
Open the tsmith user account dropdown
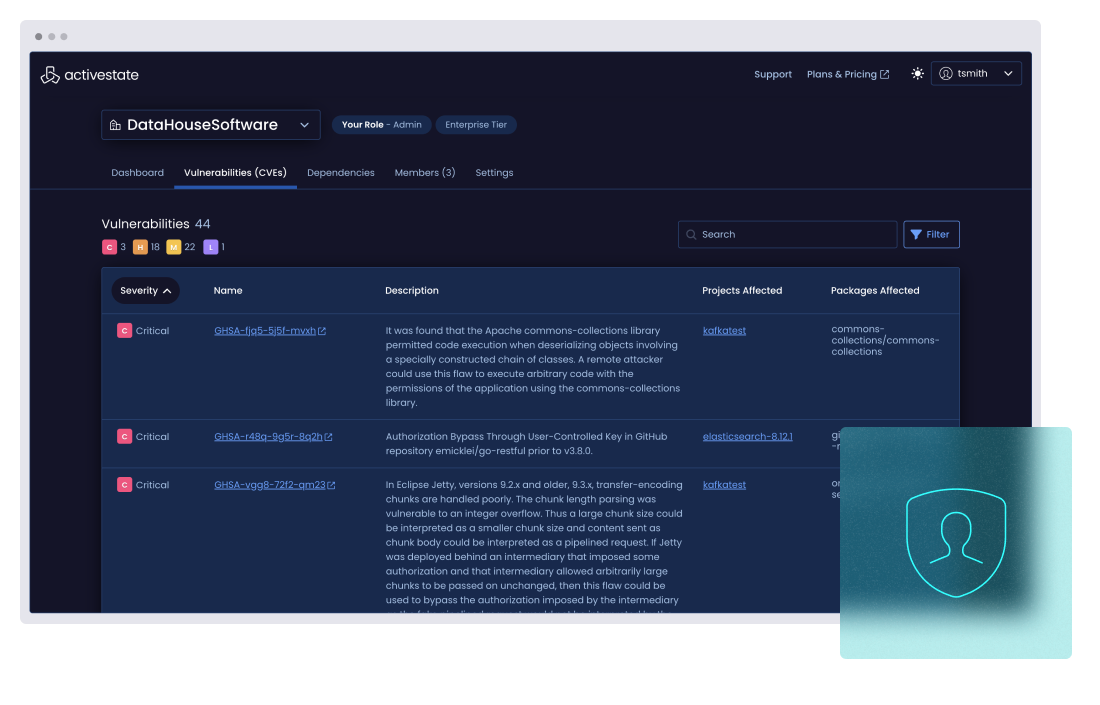pyautogui.click(x=976, y=74)
